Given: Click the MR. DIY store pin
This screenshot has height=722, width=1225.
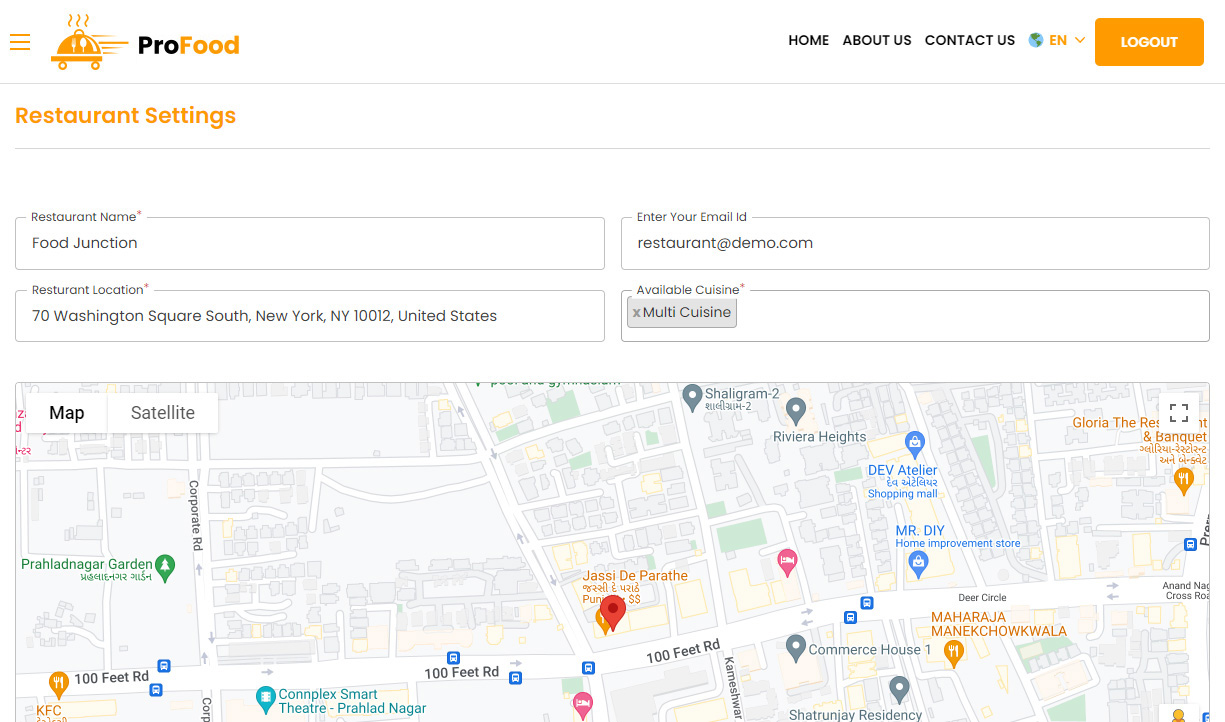Looking at the screenshot, I should tap(918, 564).
